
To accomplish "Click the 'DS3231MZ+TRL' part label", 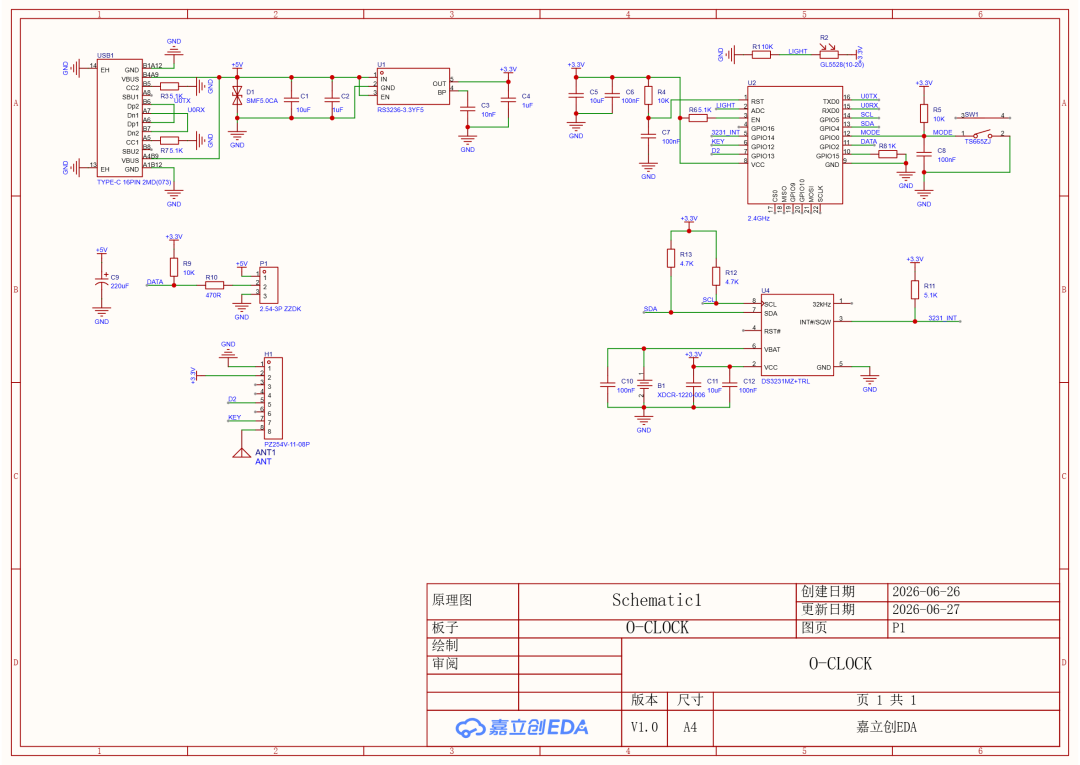I will point(786,381).
